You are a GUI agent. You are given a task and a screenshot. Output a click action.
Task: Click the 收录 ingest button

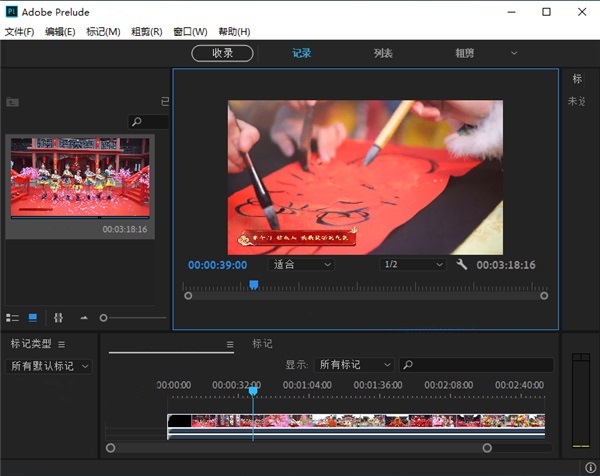click(x=222, y=53)
